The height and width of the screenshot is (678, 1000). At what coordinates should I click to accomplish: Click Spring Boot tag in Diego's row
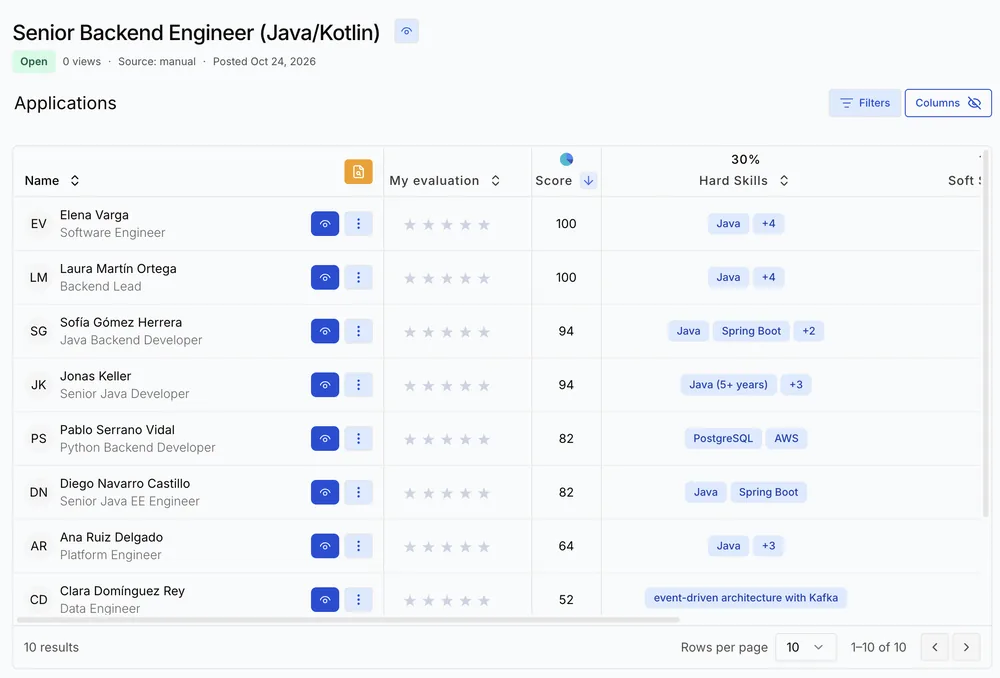[768, 492]
